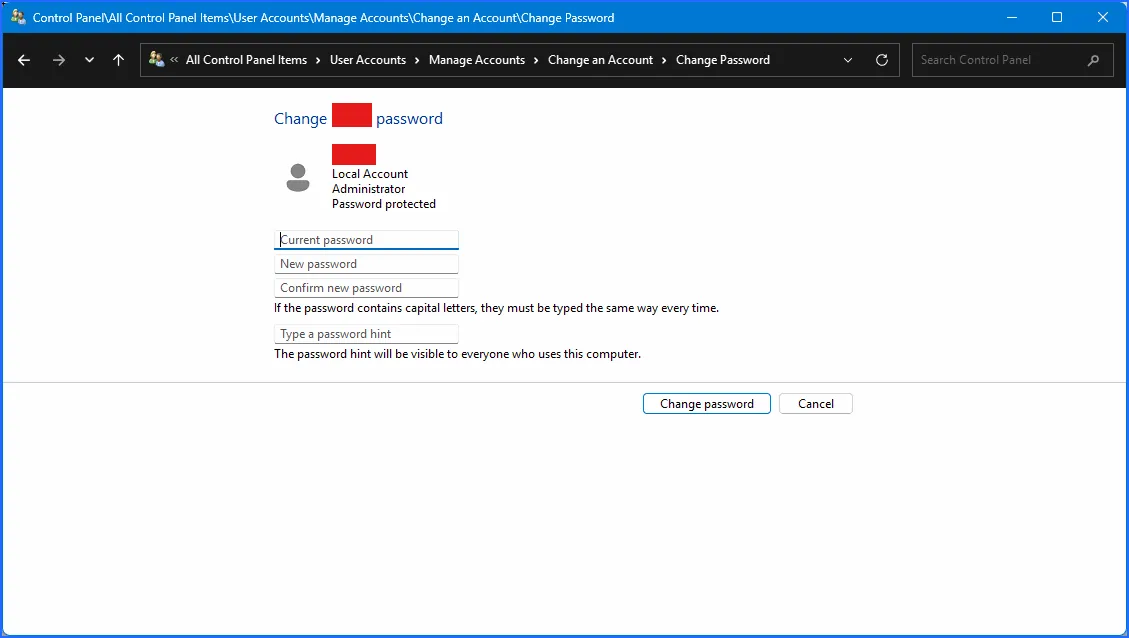
Task: Click the user account avatar picture
Action: coord(298,178)
